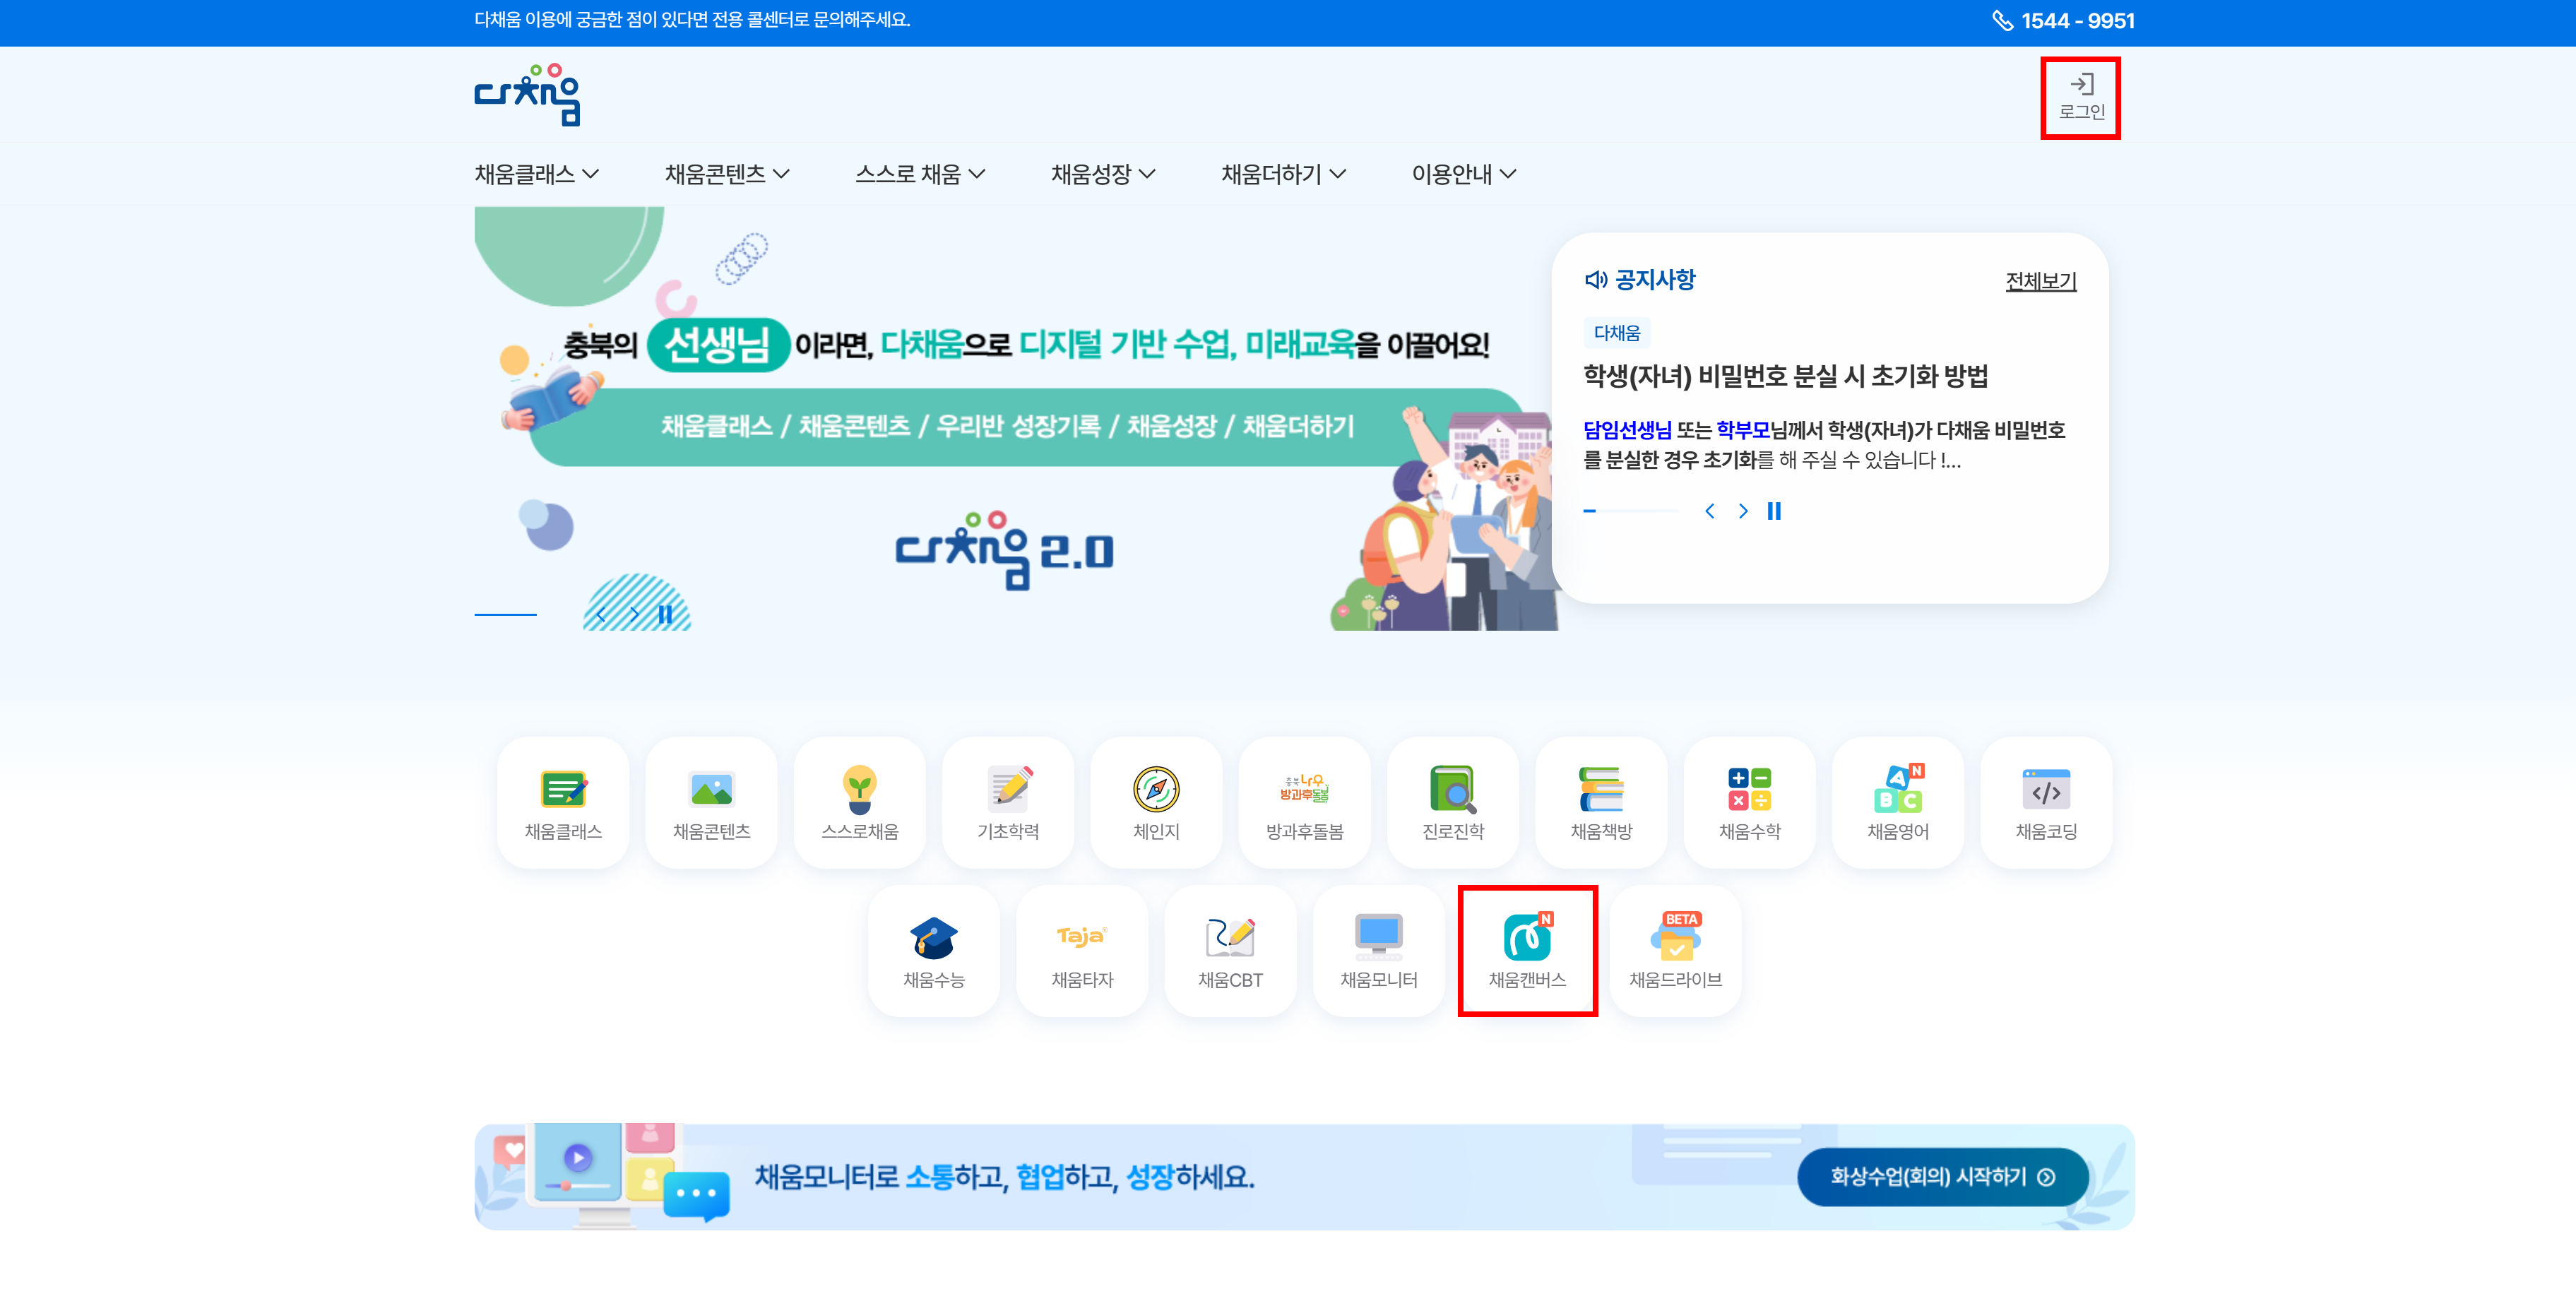Pause the main banner slideshow
The width and height of the screenshot is (2576, 1301).
[x=665, y=614]
